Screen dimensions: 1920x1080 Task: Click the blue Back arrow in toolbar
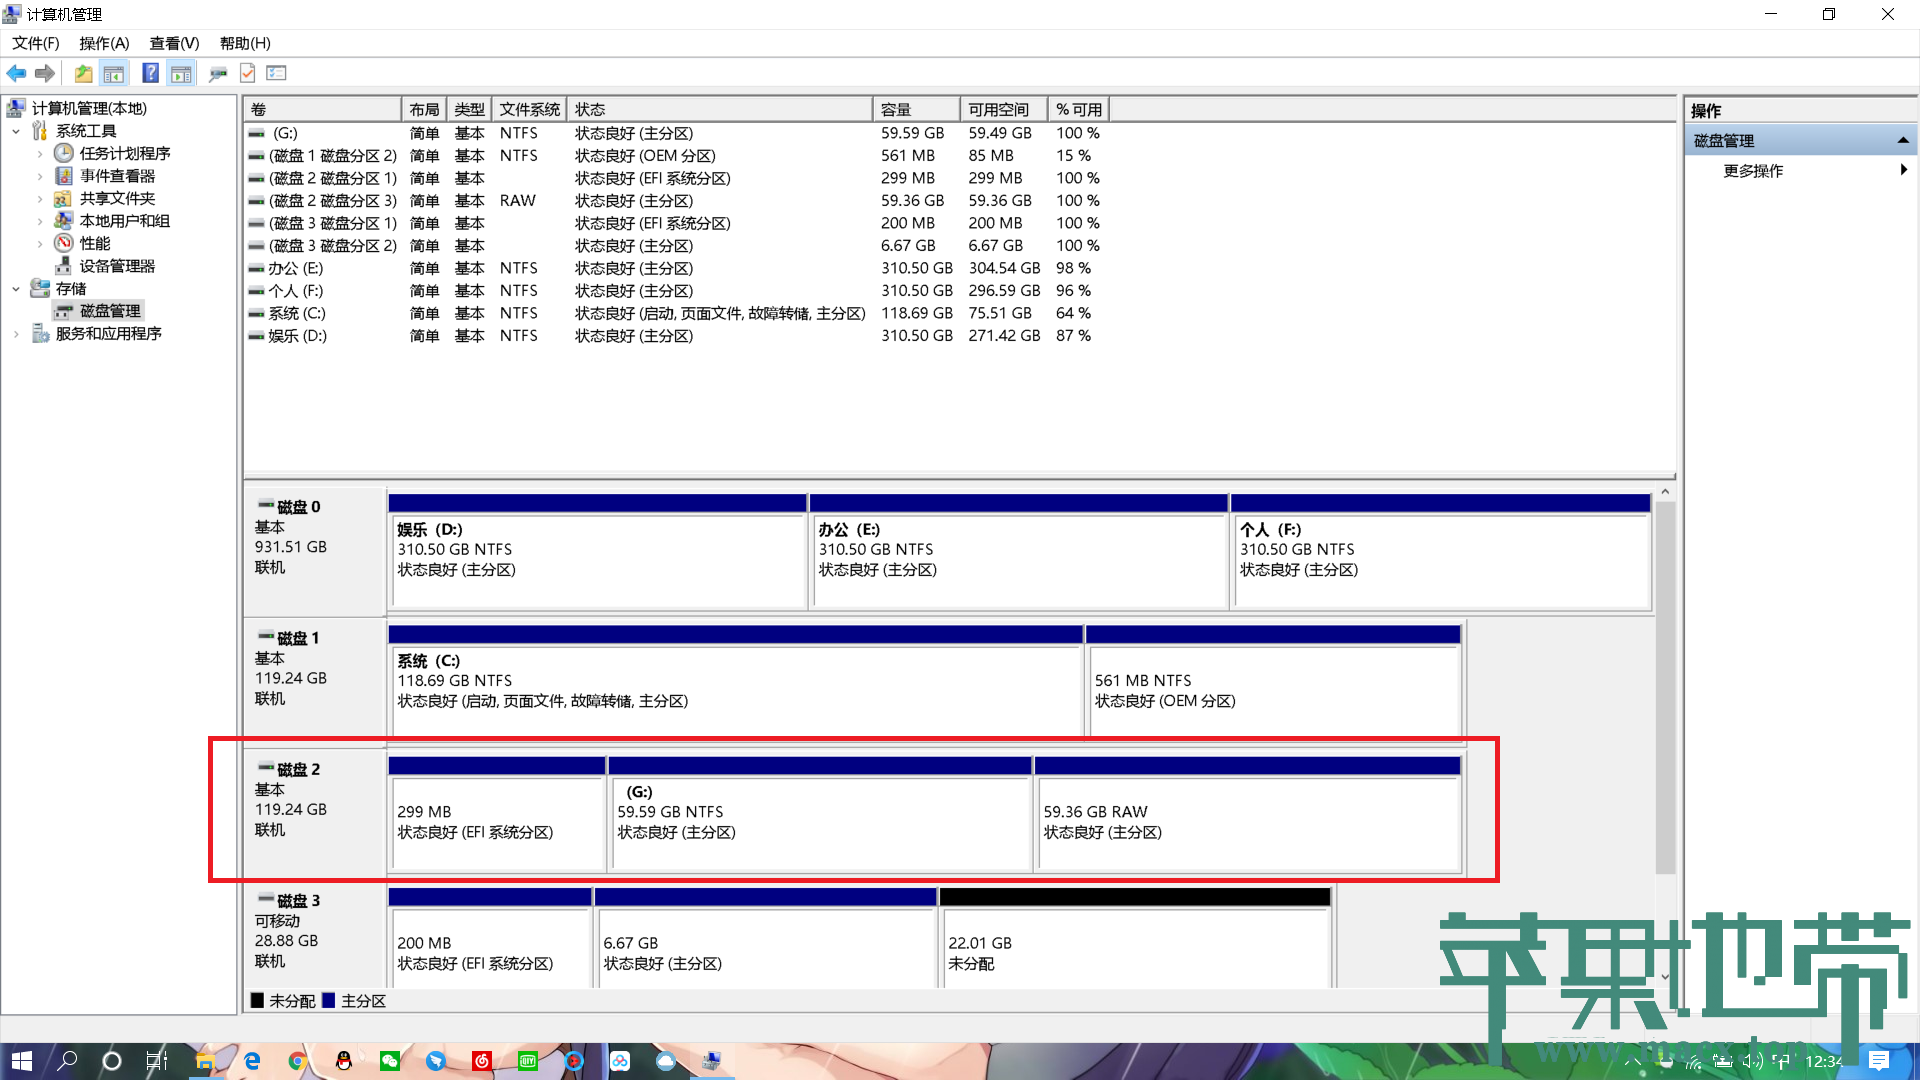click(16, 73)
